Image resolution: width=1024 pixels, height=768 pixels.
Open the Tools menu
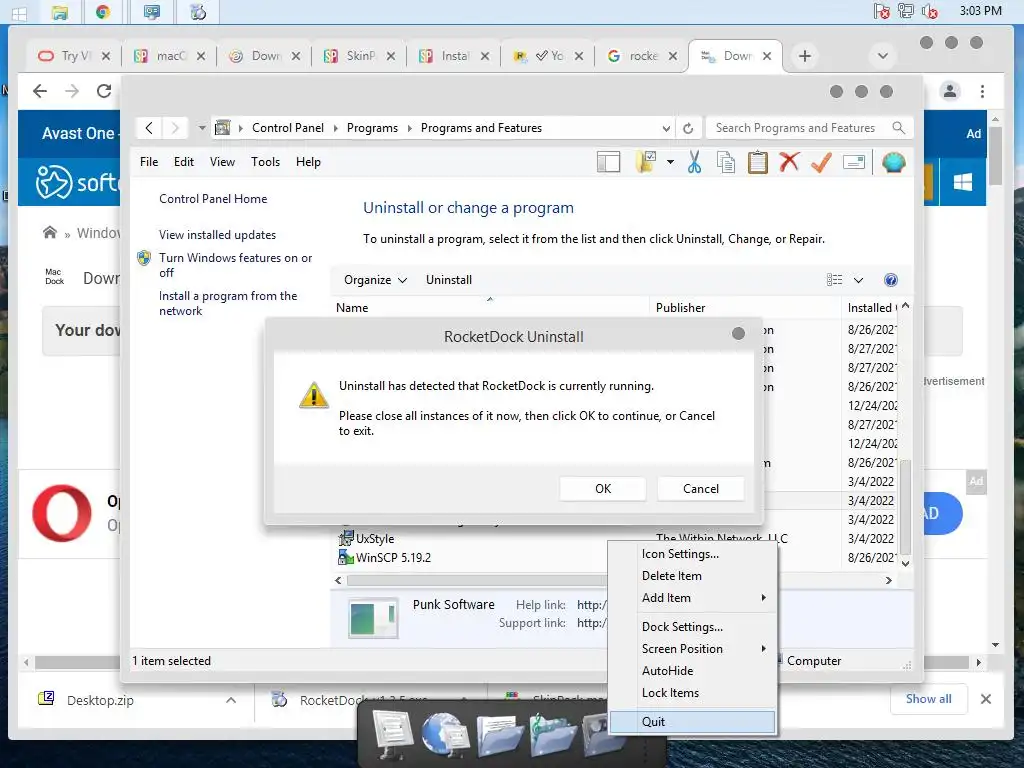pos(265,162)
